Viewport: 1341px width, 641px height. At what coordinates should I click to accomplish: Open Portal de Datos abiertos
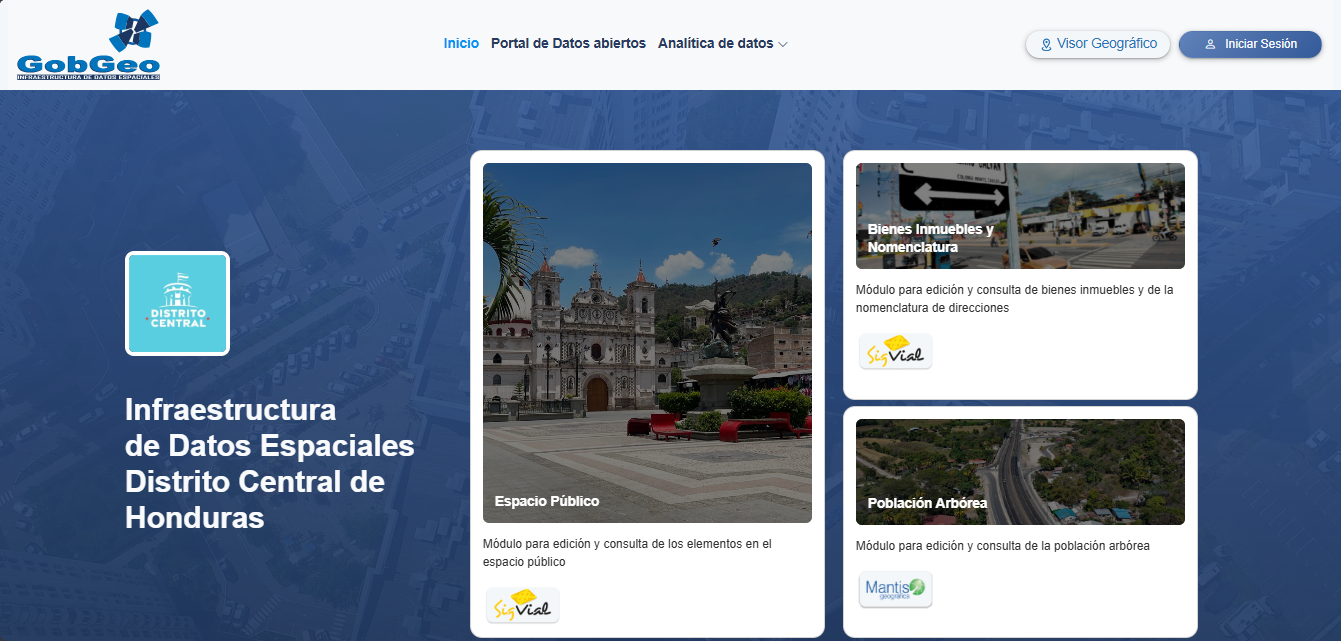coord(568,44)
